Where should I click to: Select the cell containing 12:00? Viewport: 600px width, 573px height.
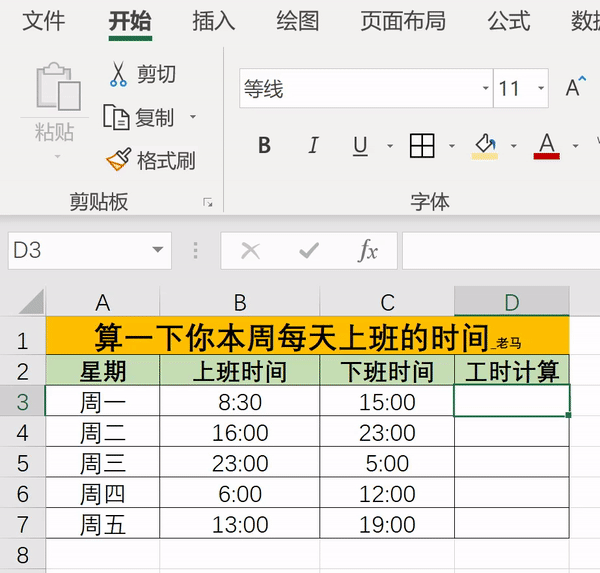387,493
